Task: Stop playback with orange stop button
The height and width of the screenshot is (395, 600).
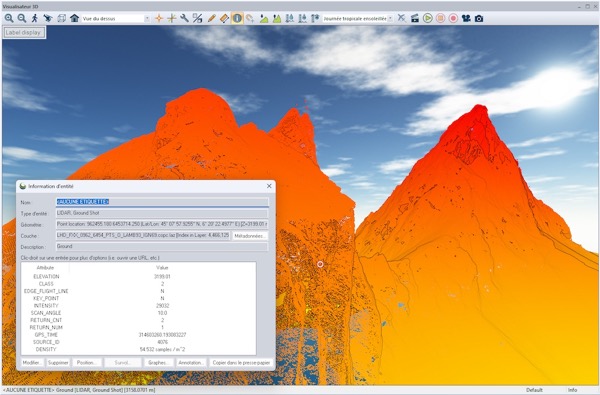Action: [x=440, y=18]
